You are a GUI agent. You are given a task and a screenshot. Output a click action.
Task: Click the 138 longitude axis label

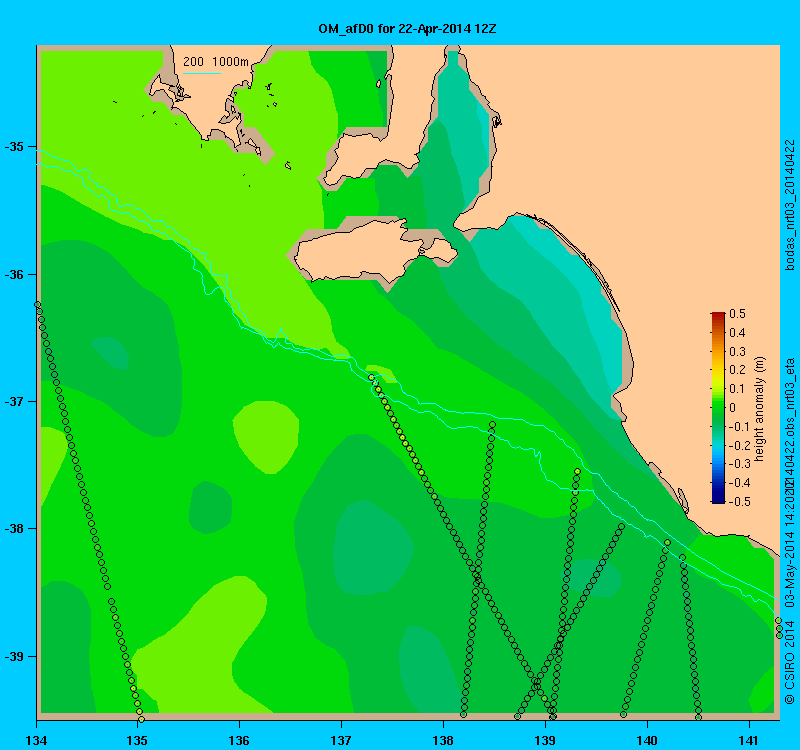[x=443, y=740]
